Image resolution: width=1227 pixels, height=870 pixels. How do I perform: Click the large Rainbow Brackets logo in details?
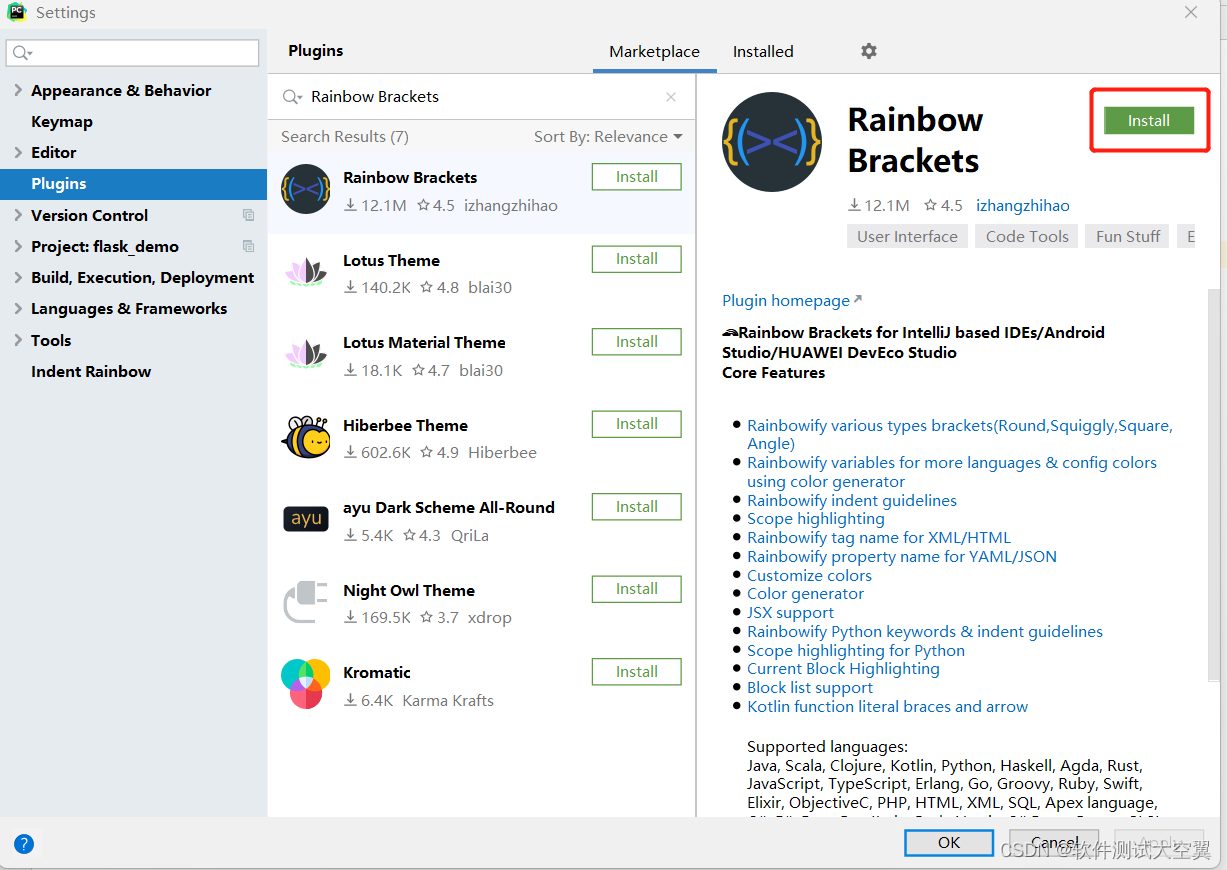coord(772,142)
